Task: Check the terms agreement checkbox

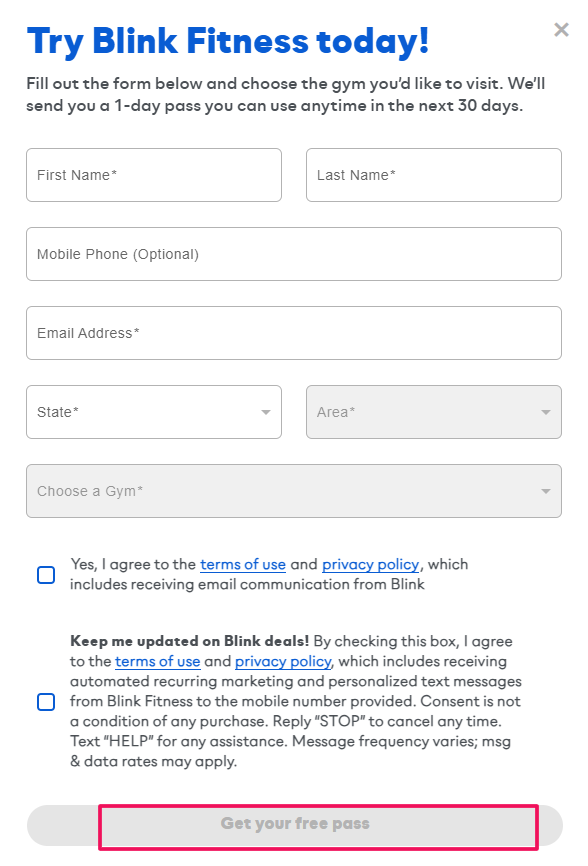Action: [46, 575]
